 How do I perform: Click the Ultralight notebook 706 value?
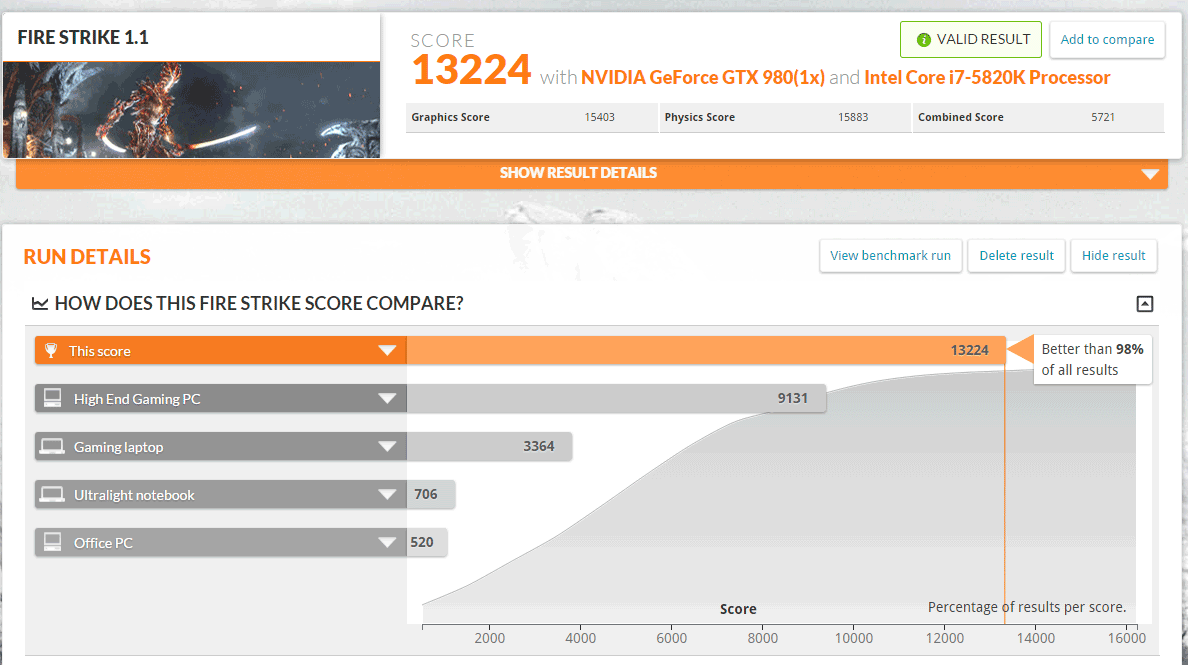point(426,495)
